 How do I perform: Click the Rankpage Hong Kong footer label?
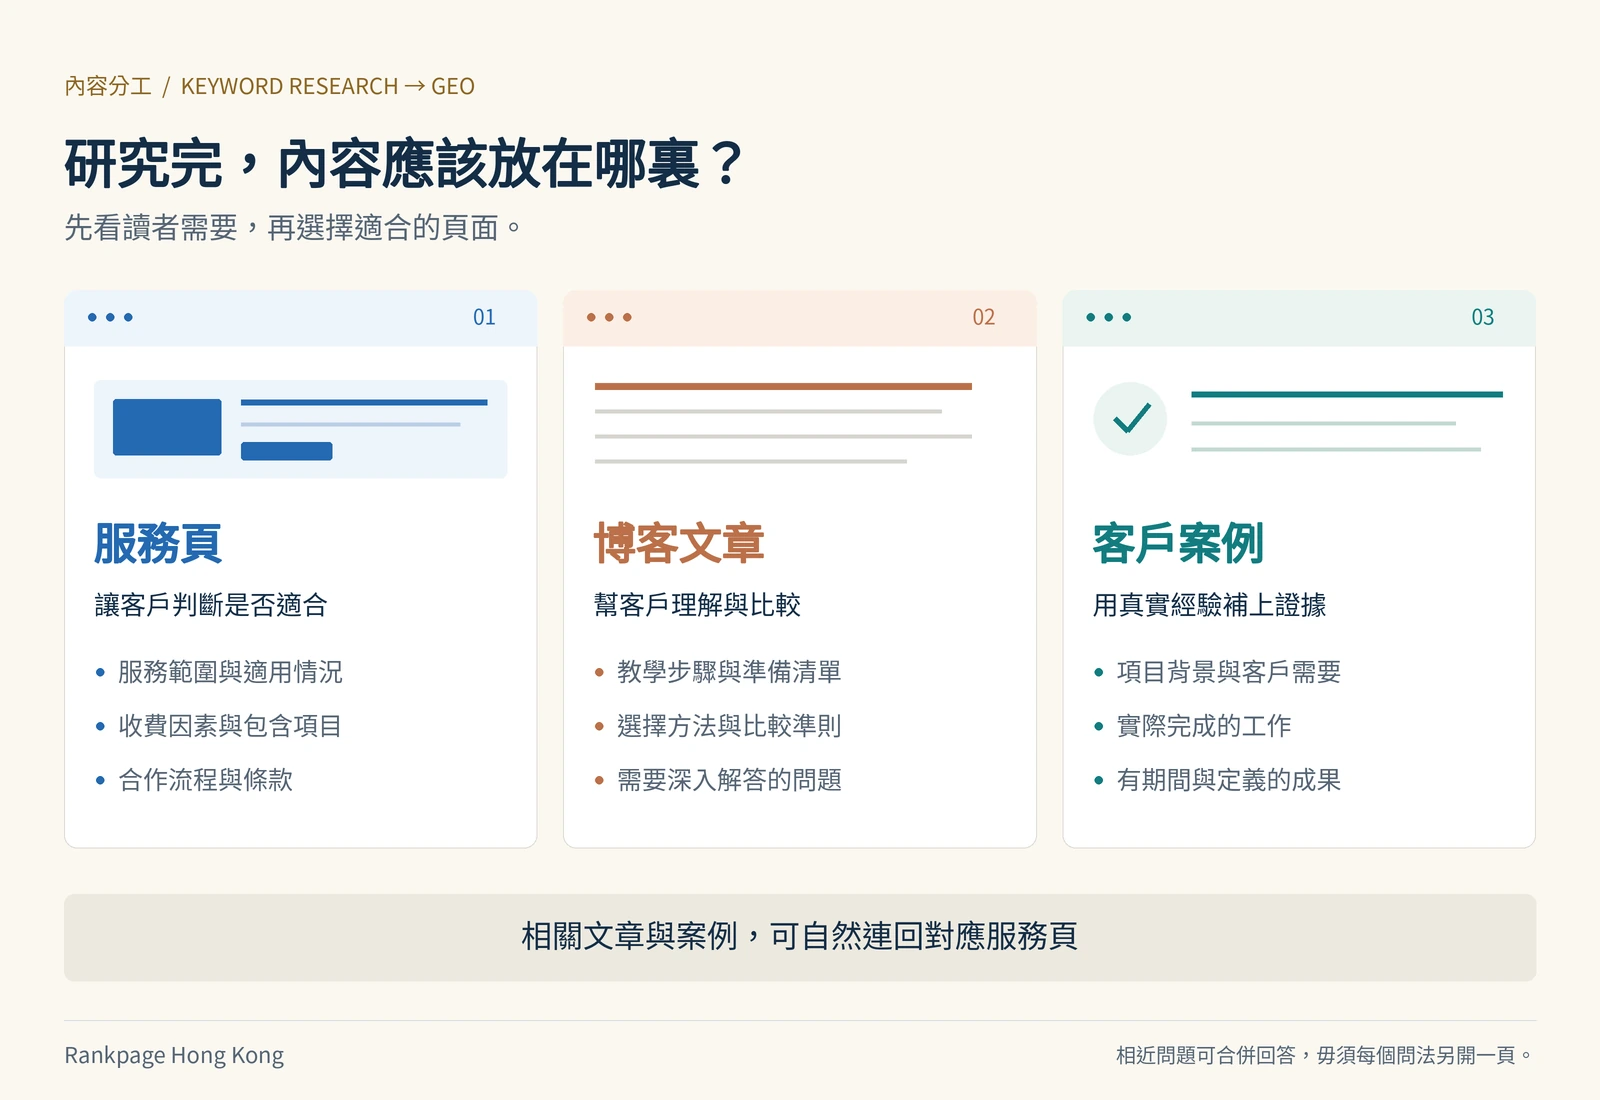(x=174, y=1055)
